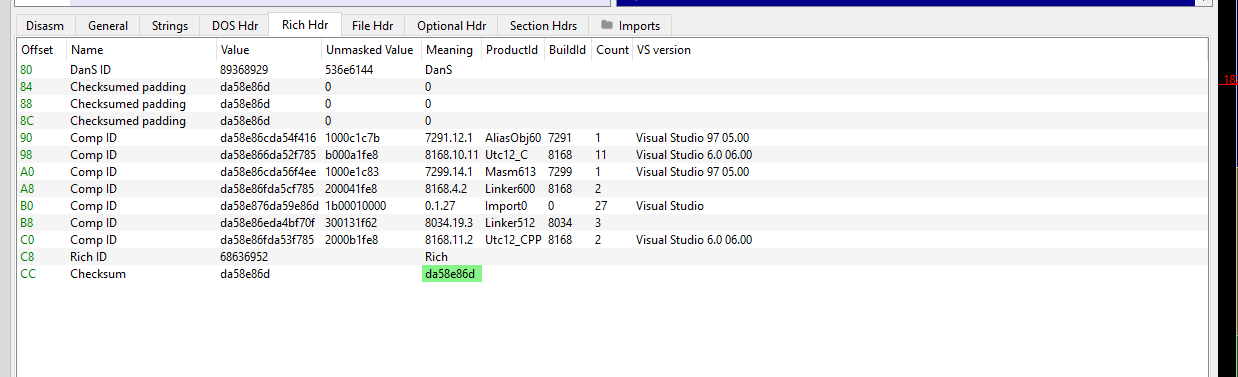Click meaning 8034.19.3 cell
Screen dimensions: 1238x377
click(449, 223)
